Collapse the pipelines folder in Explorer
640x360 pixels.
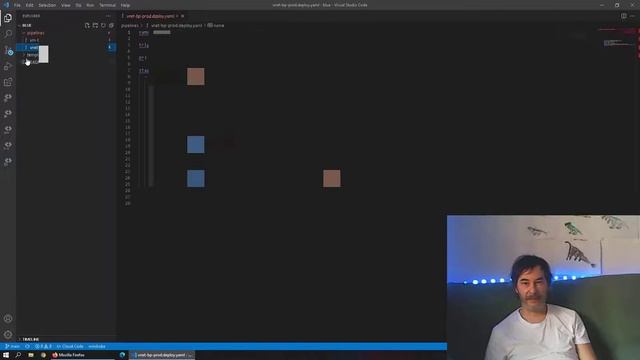(35, 33)
